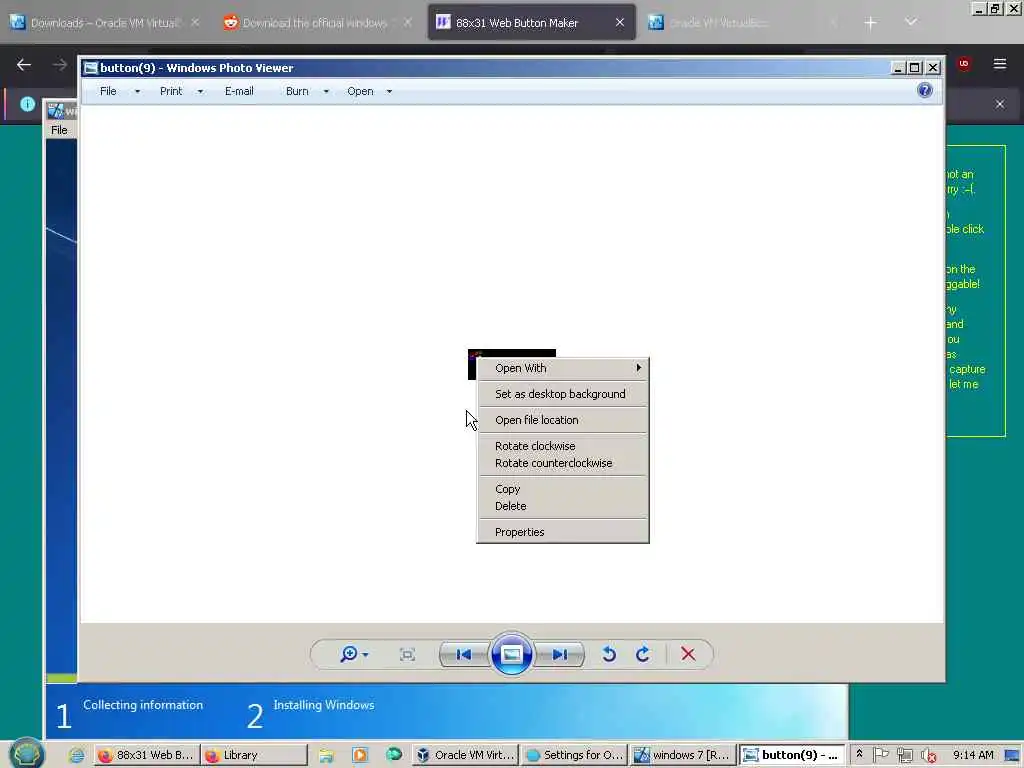Click the Start menu orb
Screen dimensions: 1024x768
[x=27, y=754]
